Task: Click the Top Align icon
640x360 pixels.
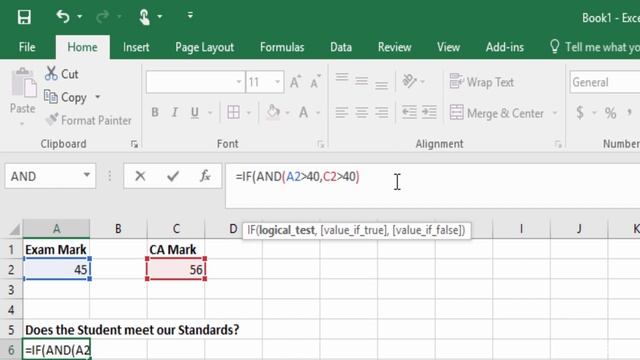Action: pos(342,78)
